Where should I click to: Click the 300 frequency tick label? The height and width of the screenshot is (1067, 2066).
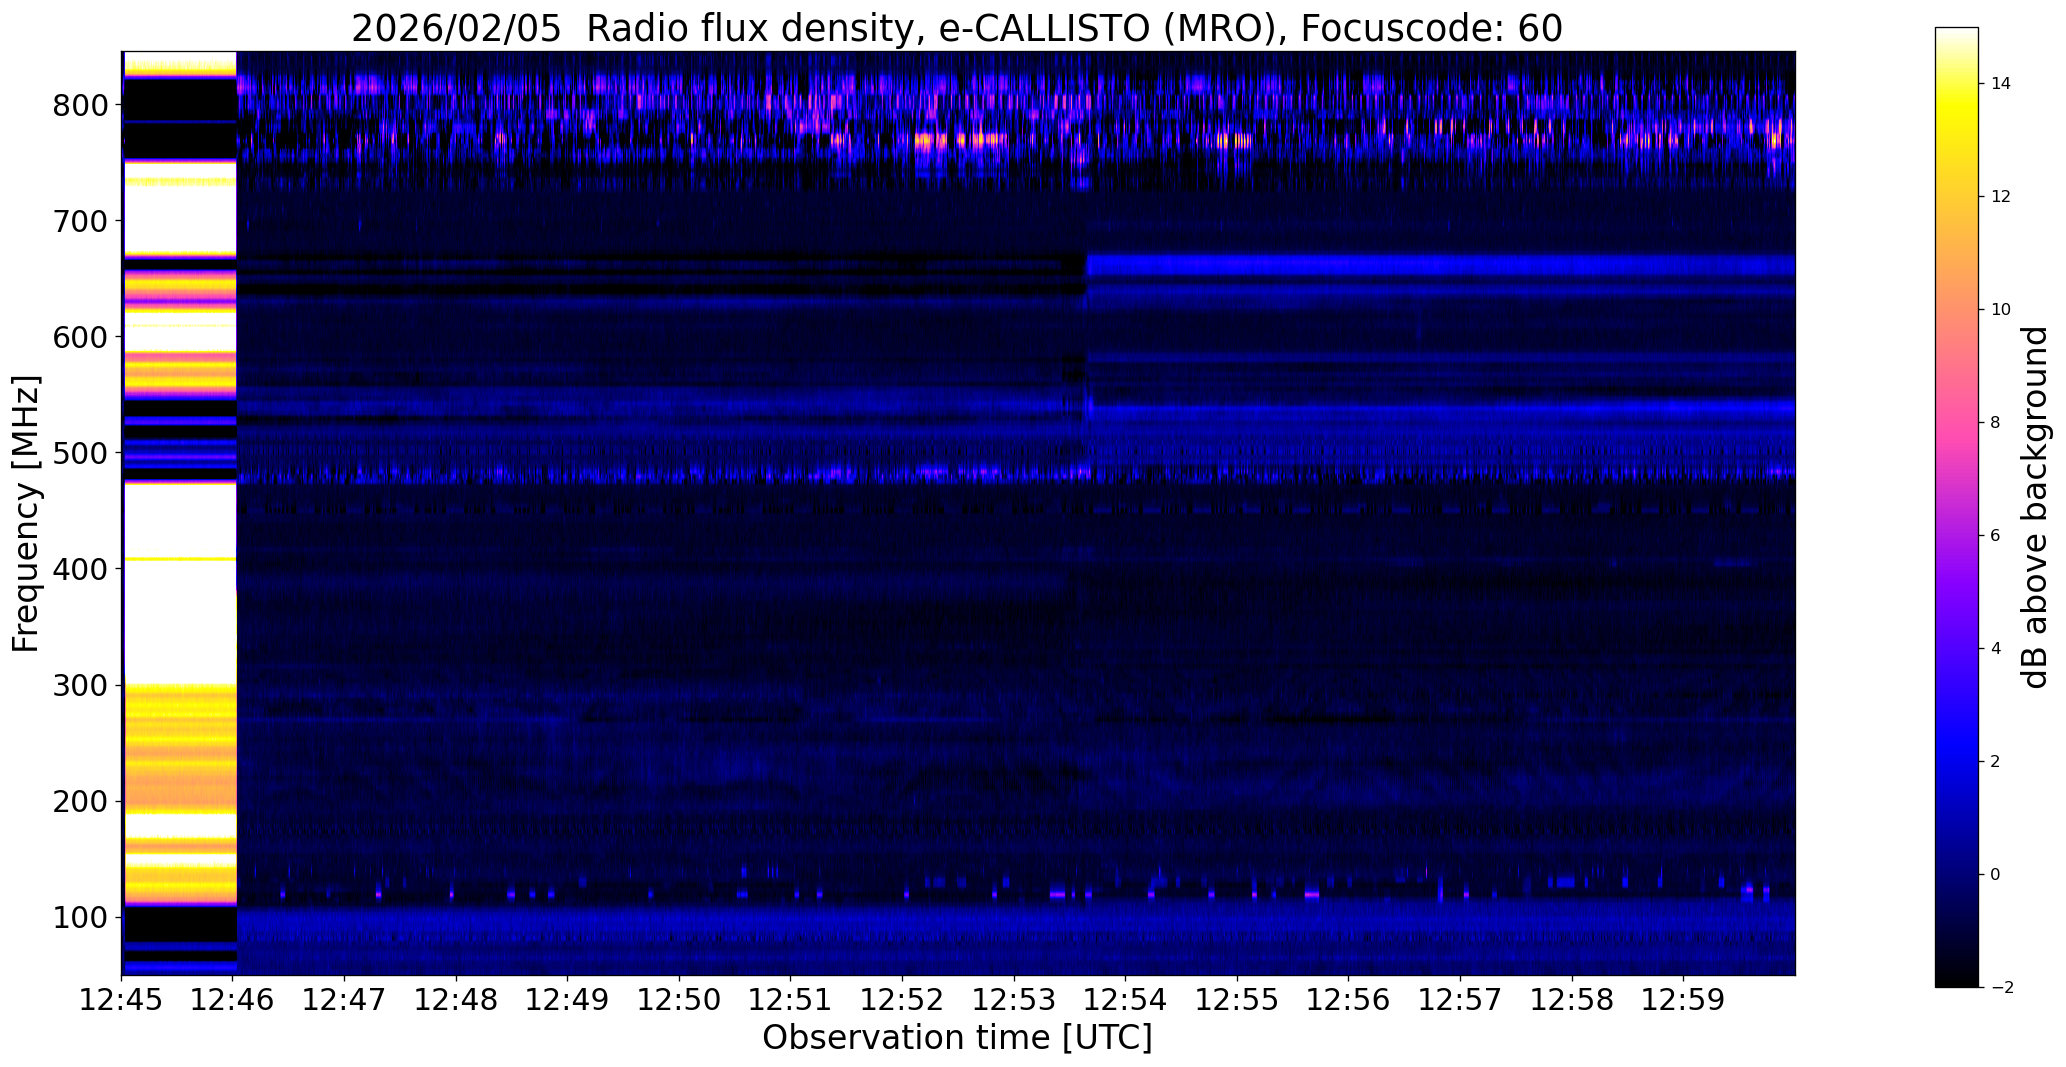point(80,685)
